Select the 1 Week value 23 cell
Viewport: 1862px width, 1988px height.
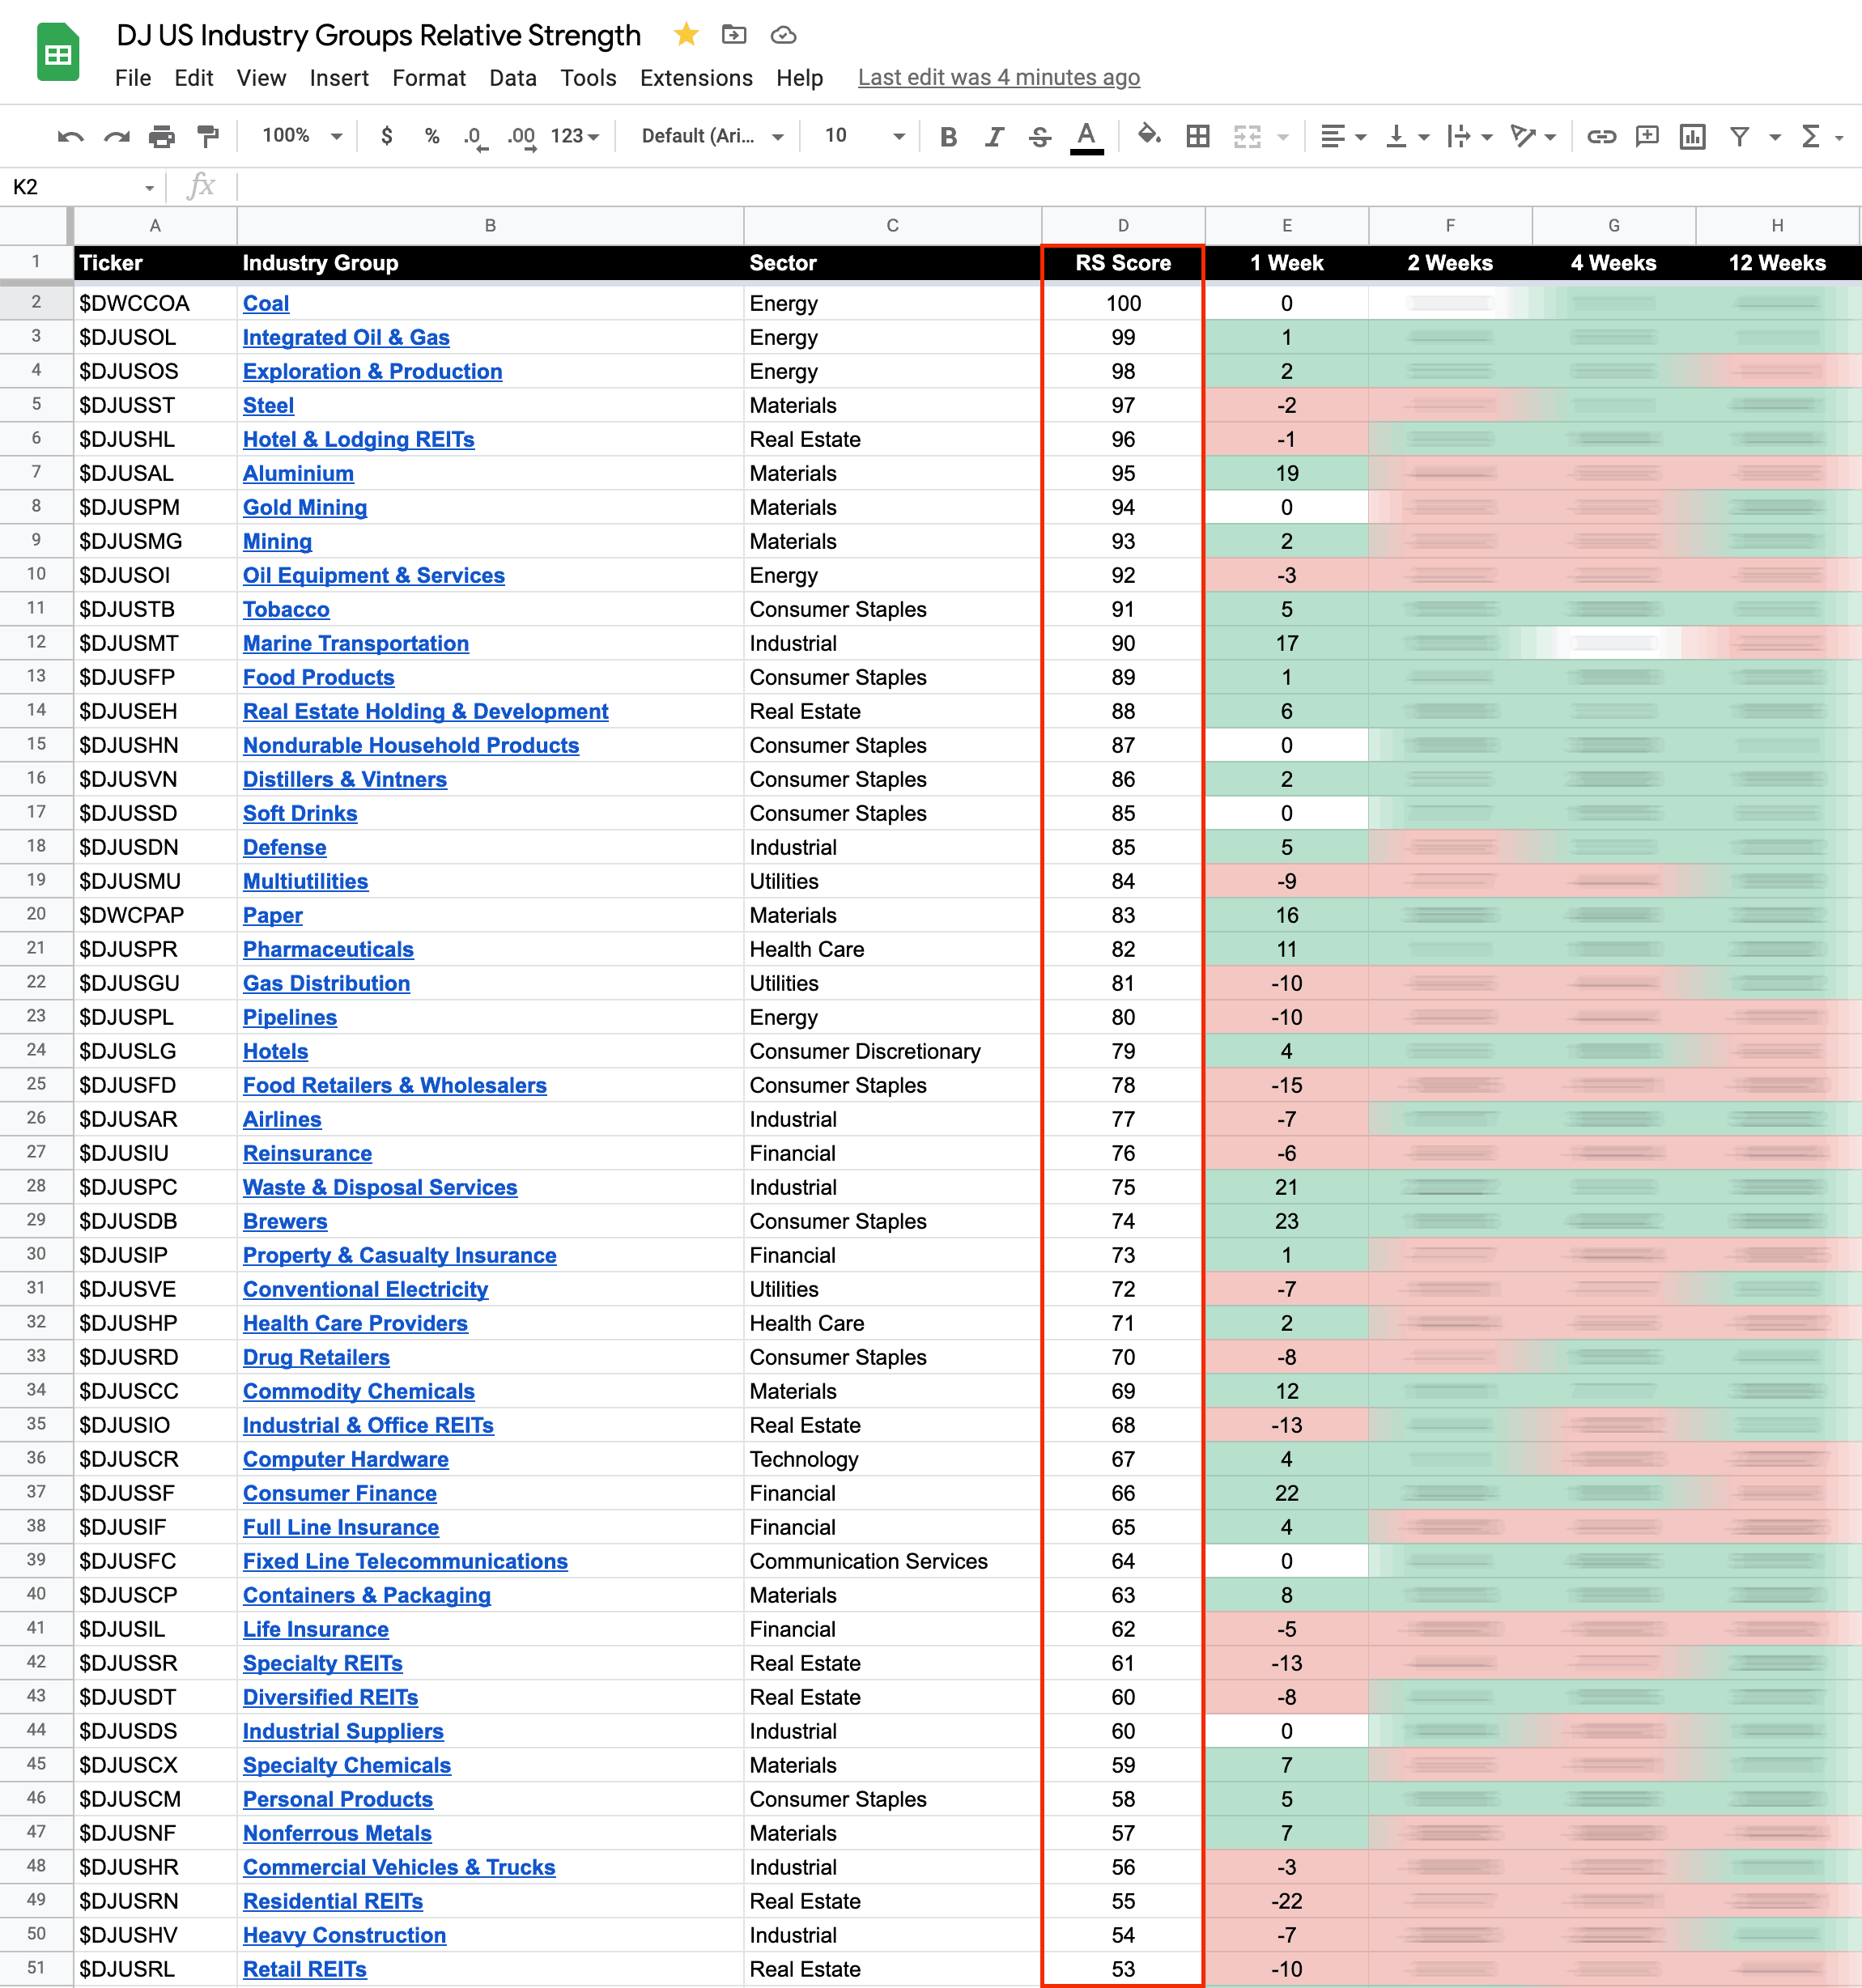coord(1286,1221)
